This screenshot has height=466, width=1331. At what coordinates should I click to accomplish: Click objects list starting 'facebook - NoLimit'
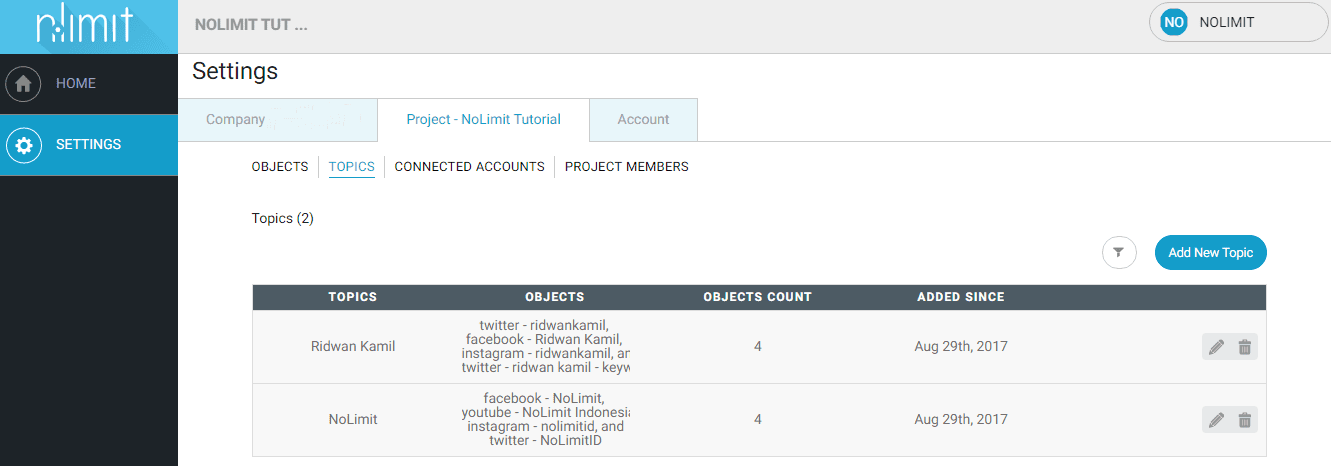[x=546, y=420]
